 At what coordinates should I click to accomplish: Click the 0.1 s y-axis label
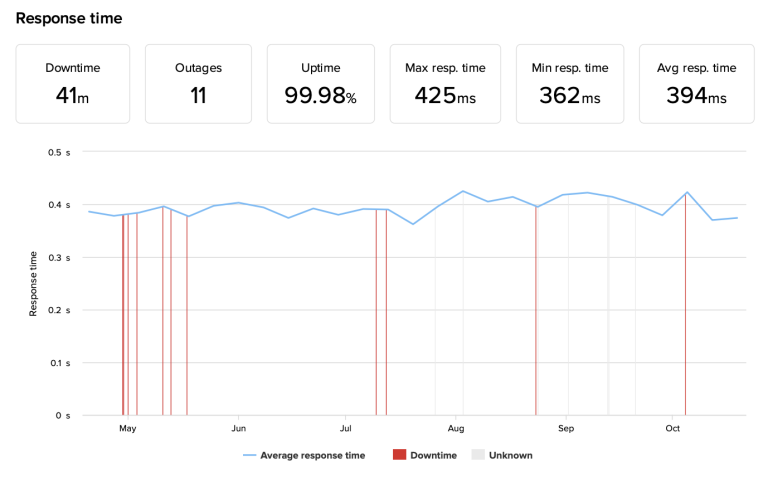pos(60,363)
